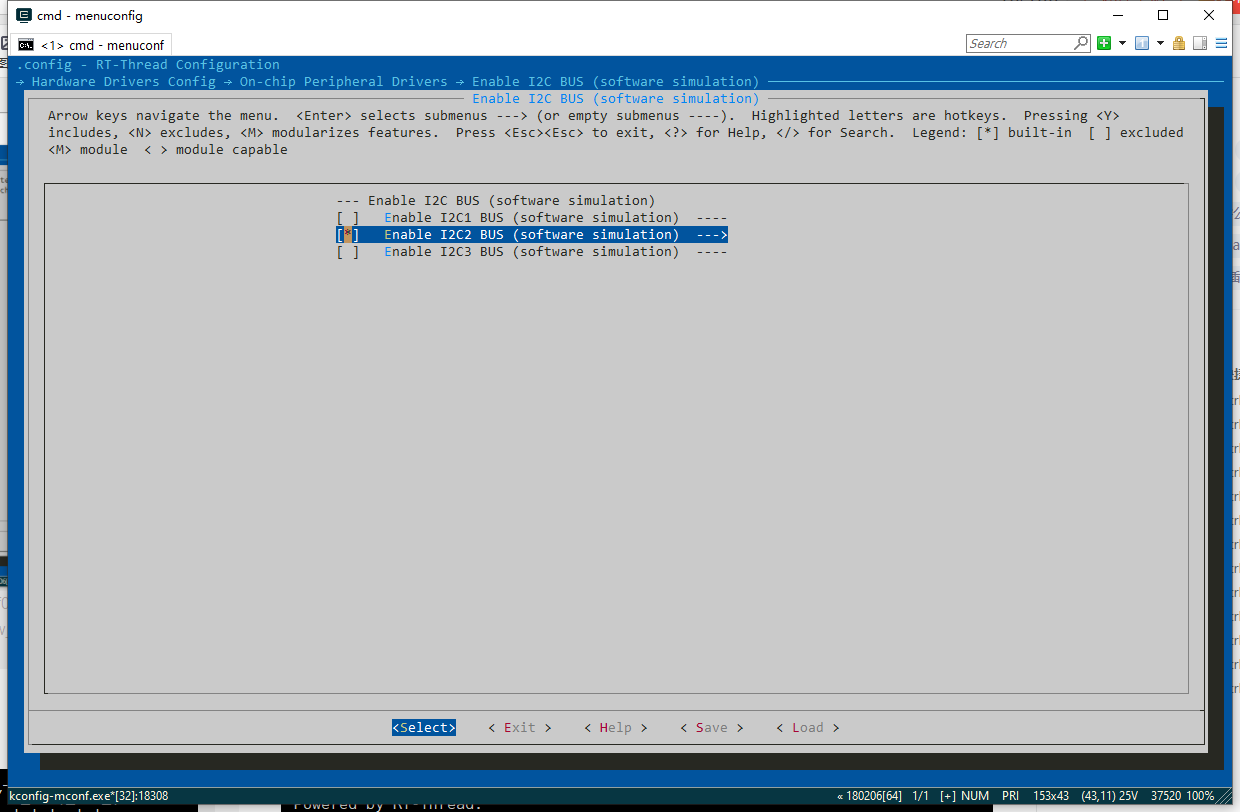
Task: Click the « 180206[64] version status
Action: coord(869,796)
